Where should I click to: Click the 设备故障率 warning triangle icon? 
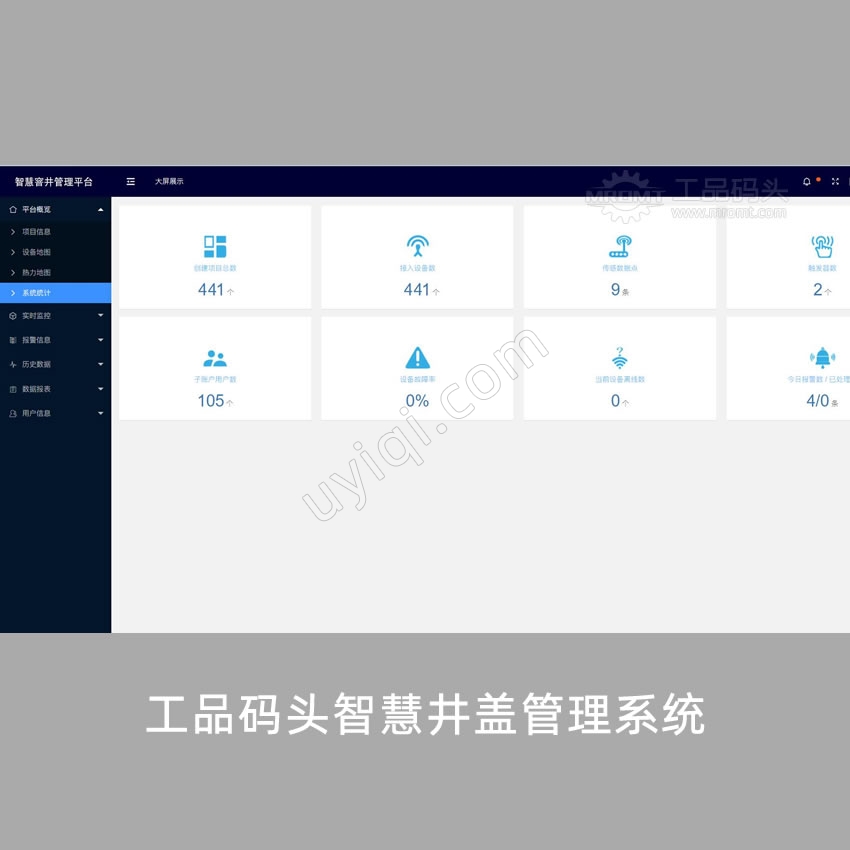point(417,358)
